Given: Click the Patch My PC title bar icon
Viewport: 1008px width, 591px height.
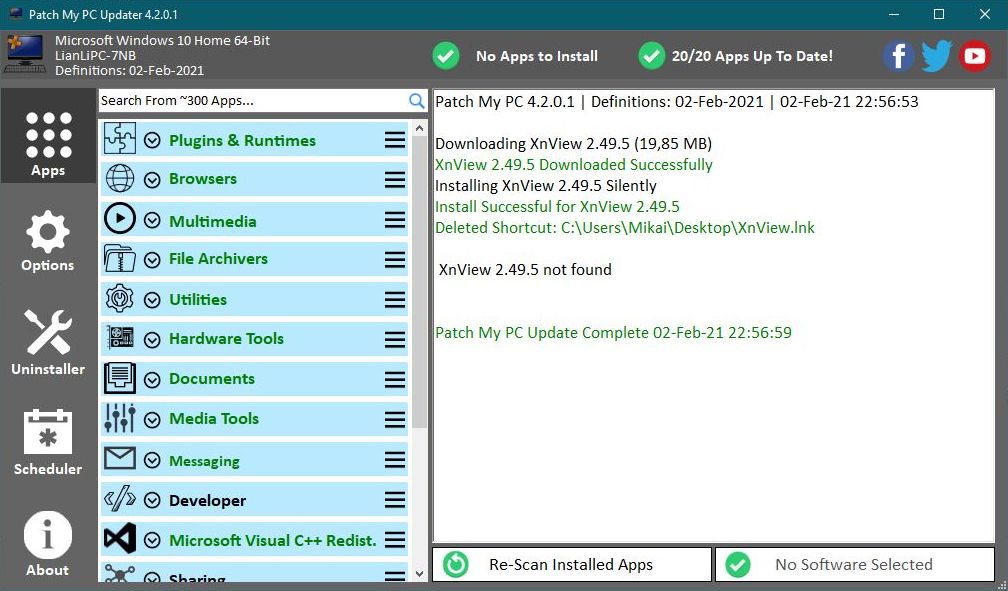Looking at the screenshot, I should pyautogui.click(x=15, y=14).
